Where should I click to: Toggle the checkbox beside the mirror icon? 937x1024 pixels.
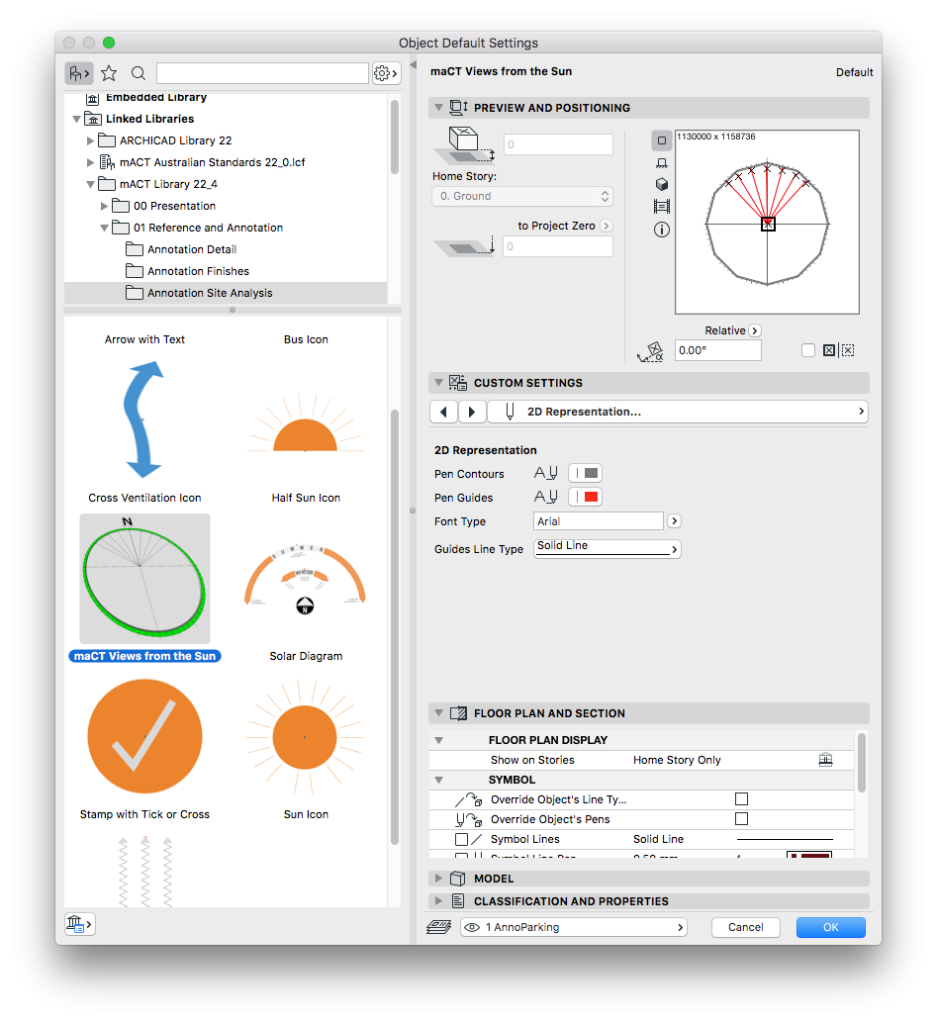tap(808, 351)
